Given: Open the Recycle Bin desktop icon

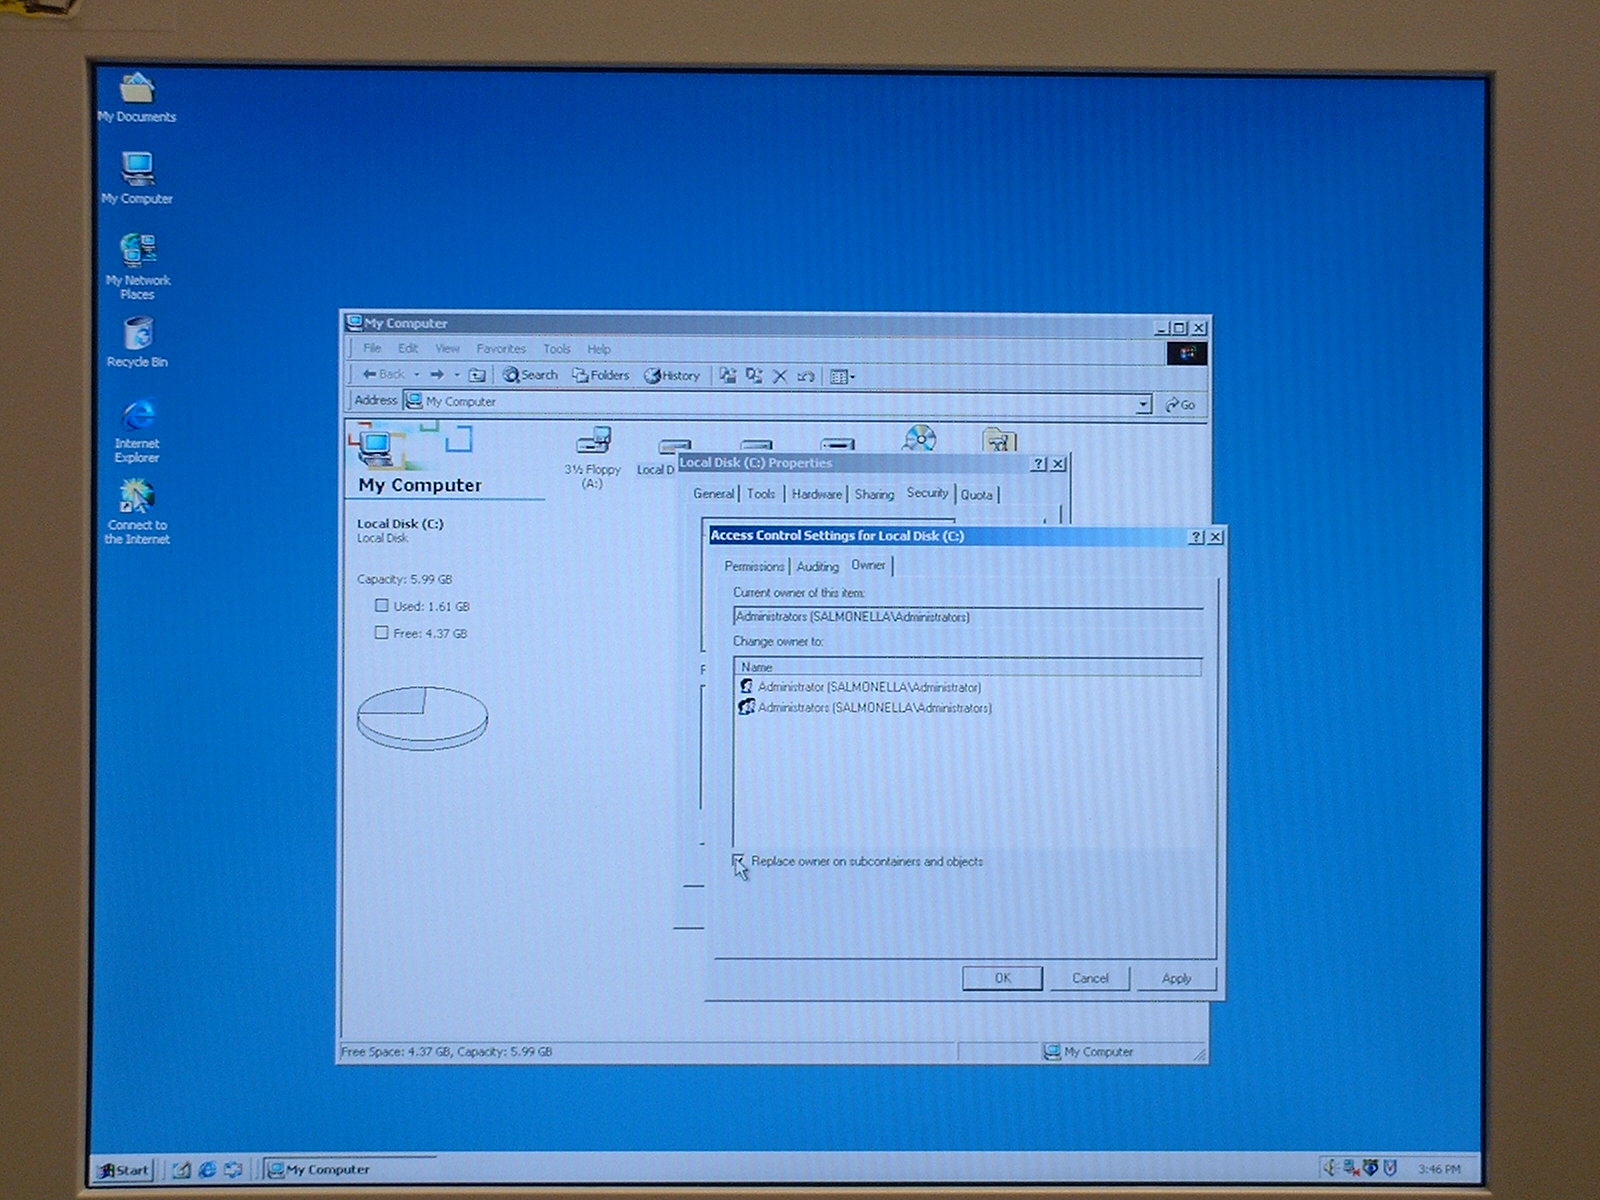Looking at the screenshot, I should click(137, 335).
